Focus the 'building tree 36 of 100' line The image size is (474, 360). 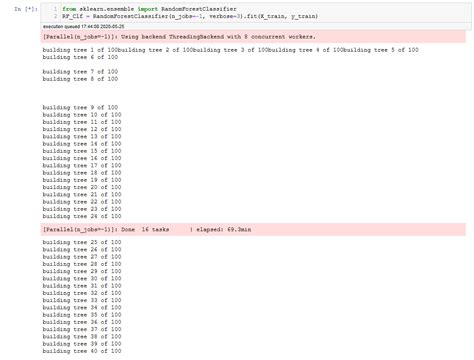pyautogui.click(x=82, y=322)
